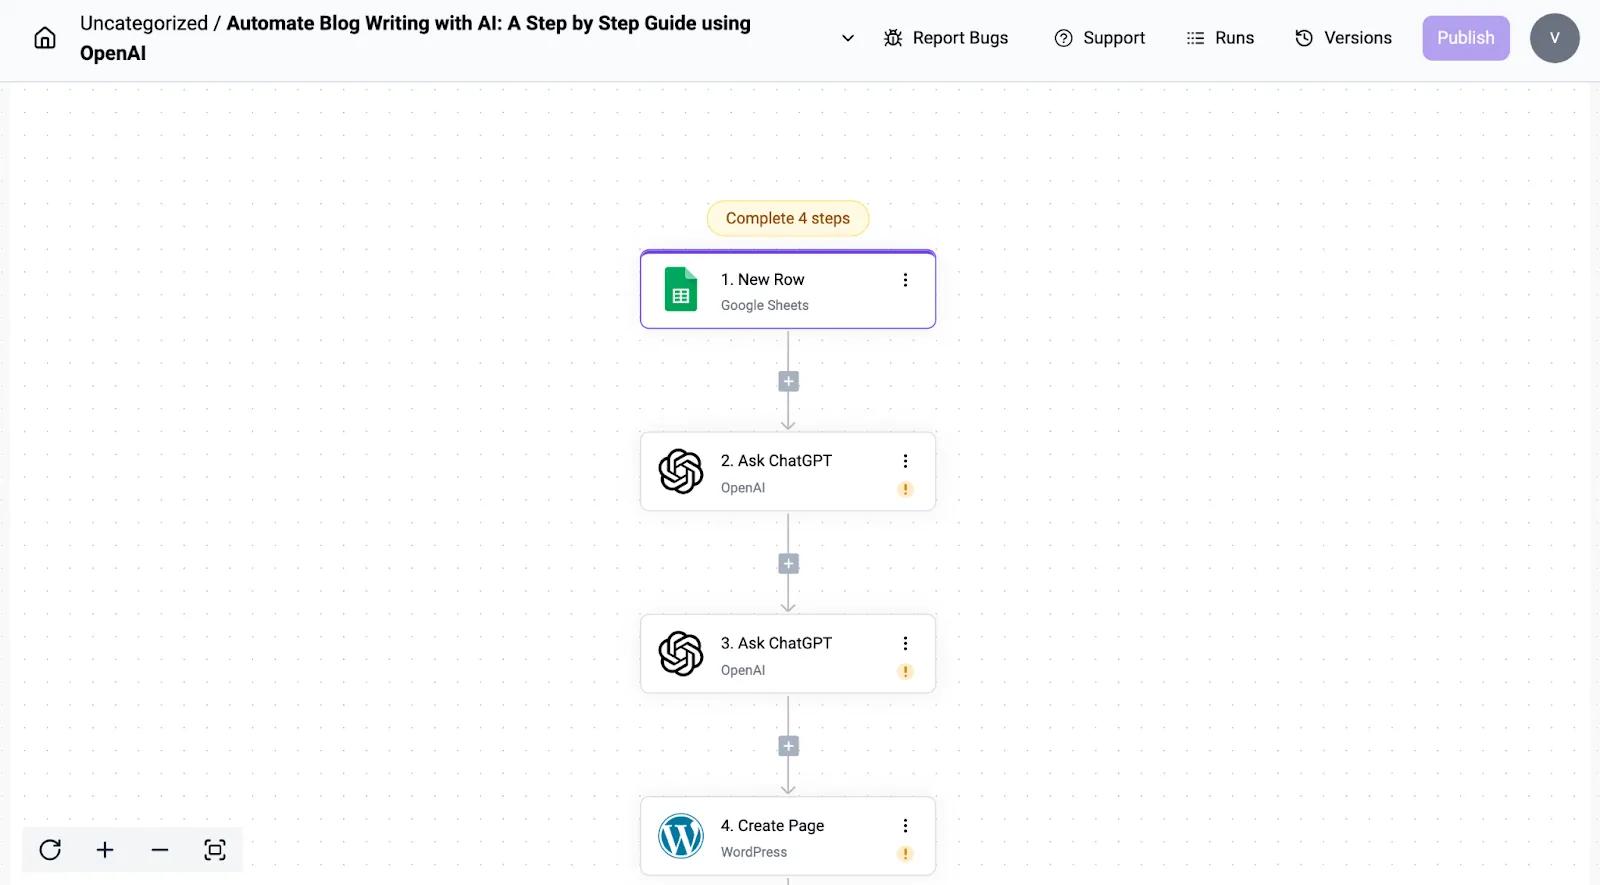This screenshot has height=885, width=1600.
Task: Open options menu for step 2 Ask ChatGPT
Action: 905,461
